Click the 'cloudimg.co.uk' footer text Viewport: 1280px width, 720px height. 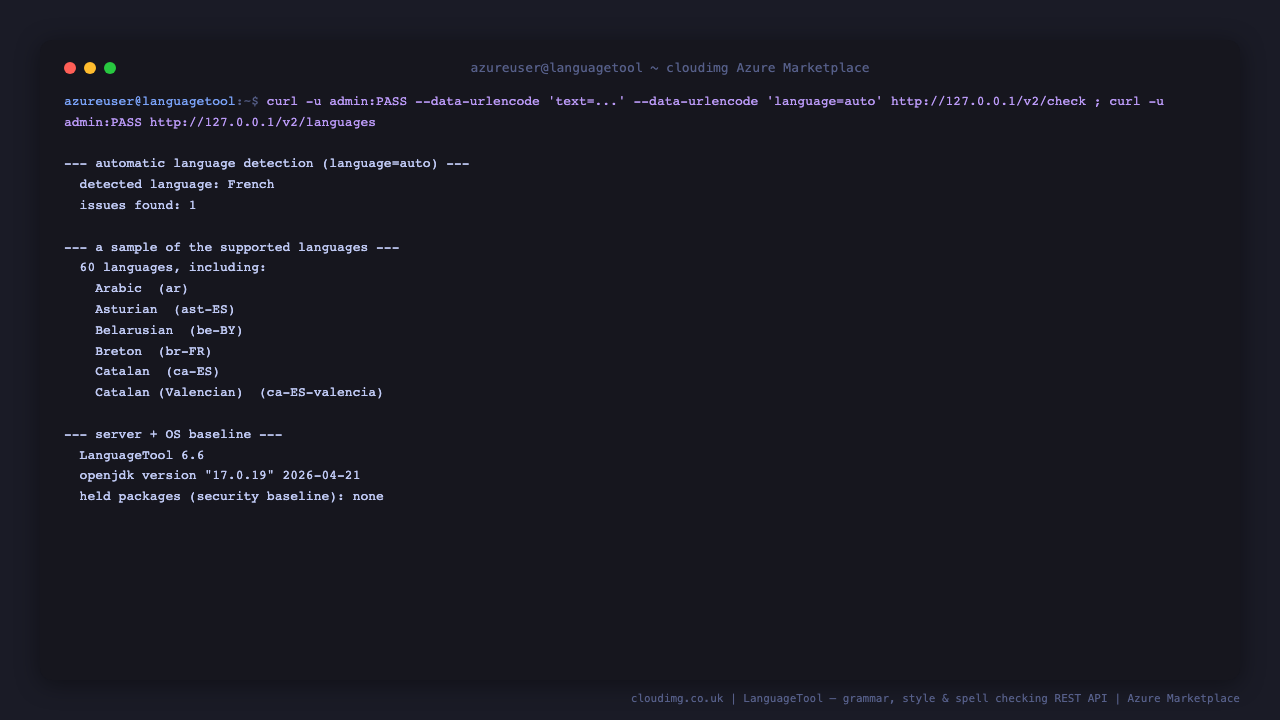pos(677,698)
